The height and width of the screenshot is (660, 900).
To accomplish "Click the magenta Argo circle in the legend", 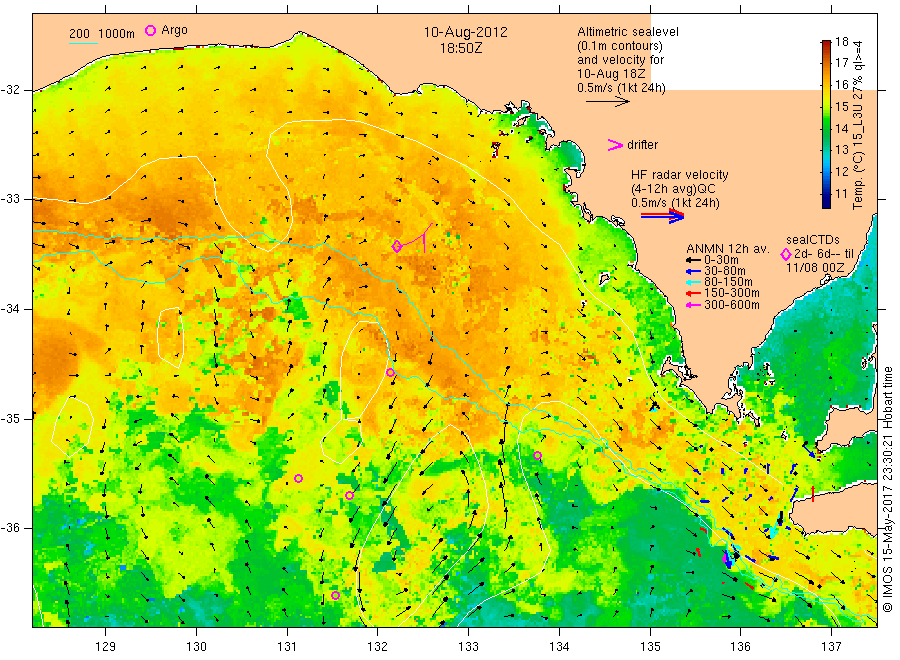I will pyautogui.click(x=150, y=30).
